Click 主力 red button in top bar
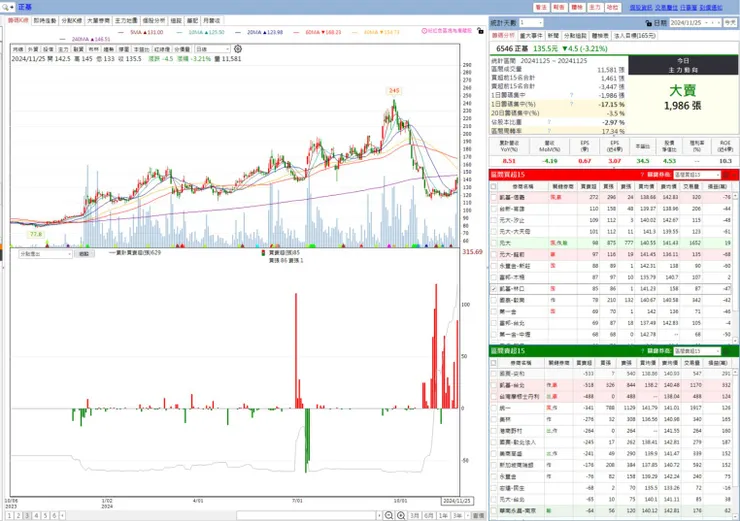 pyautogui.click(x=595, y=8)
